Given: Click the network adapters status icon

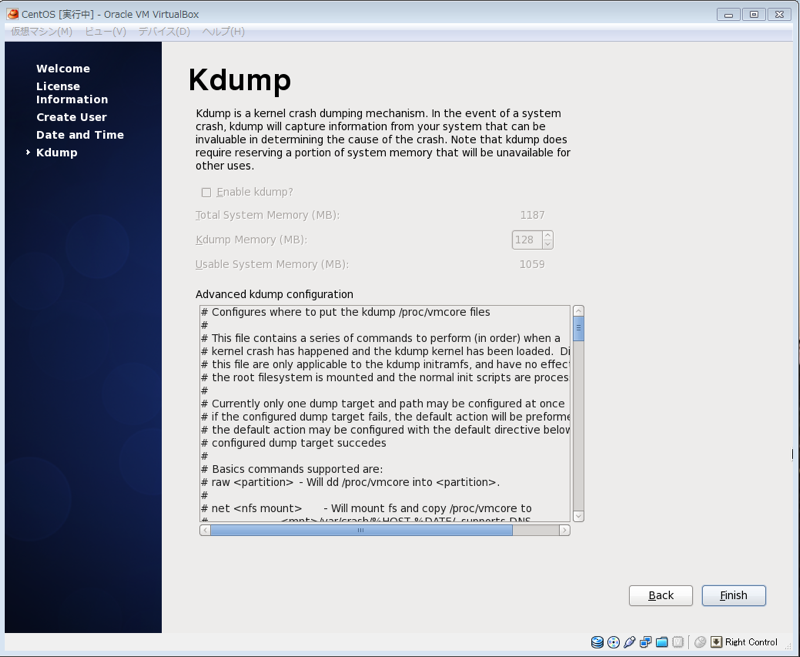Looking at the screenshot, I should point(645,642).
